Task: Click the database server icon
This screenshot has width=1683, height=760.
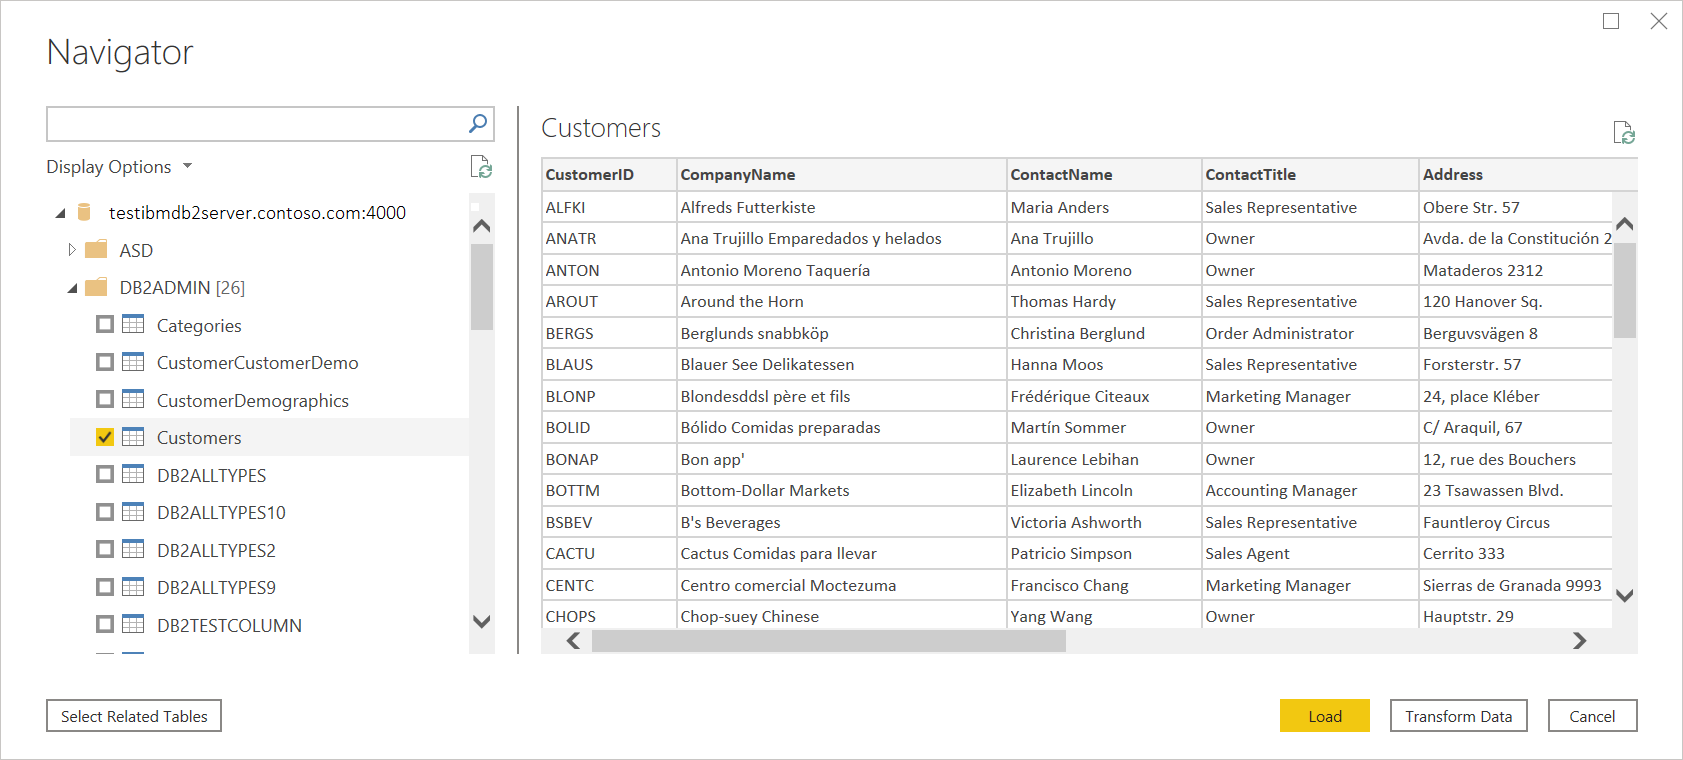Action: click(84, 212)
